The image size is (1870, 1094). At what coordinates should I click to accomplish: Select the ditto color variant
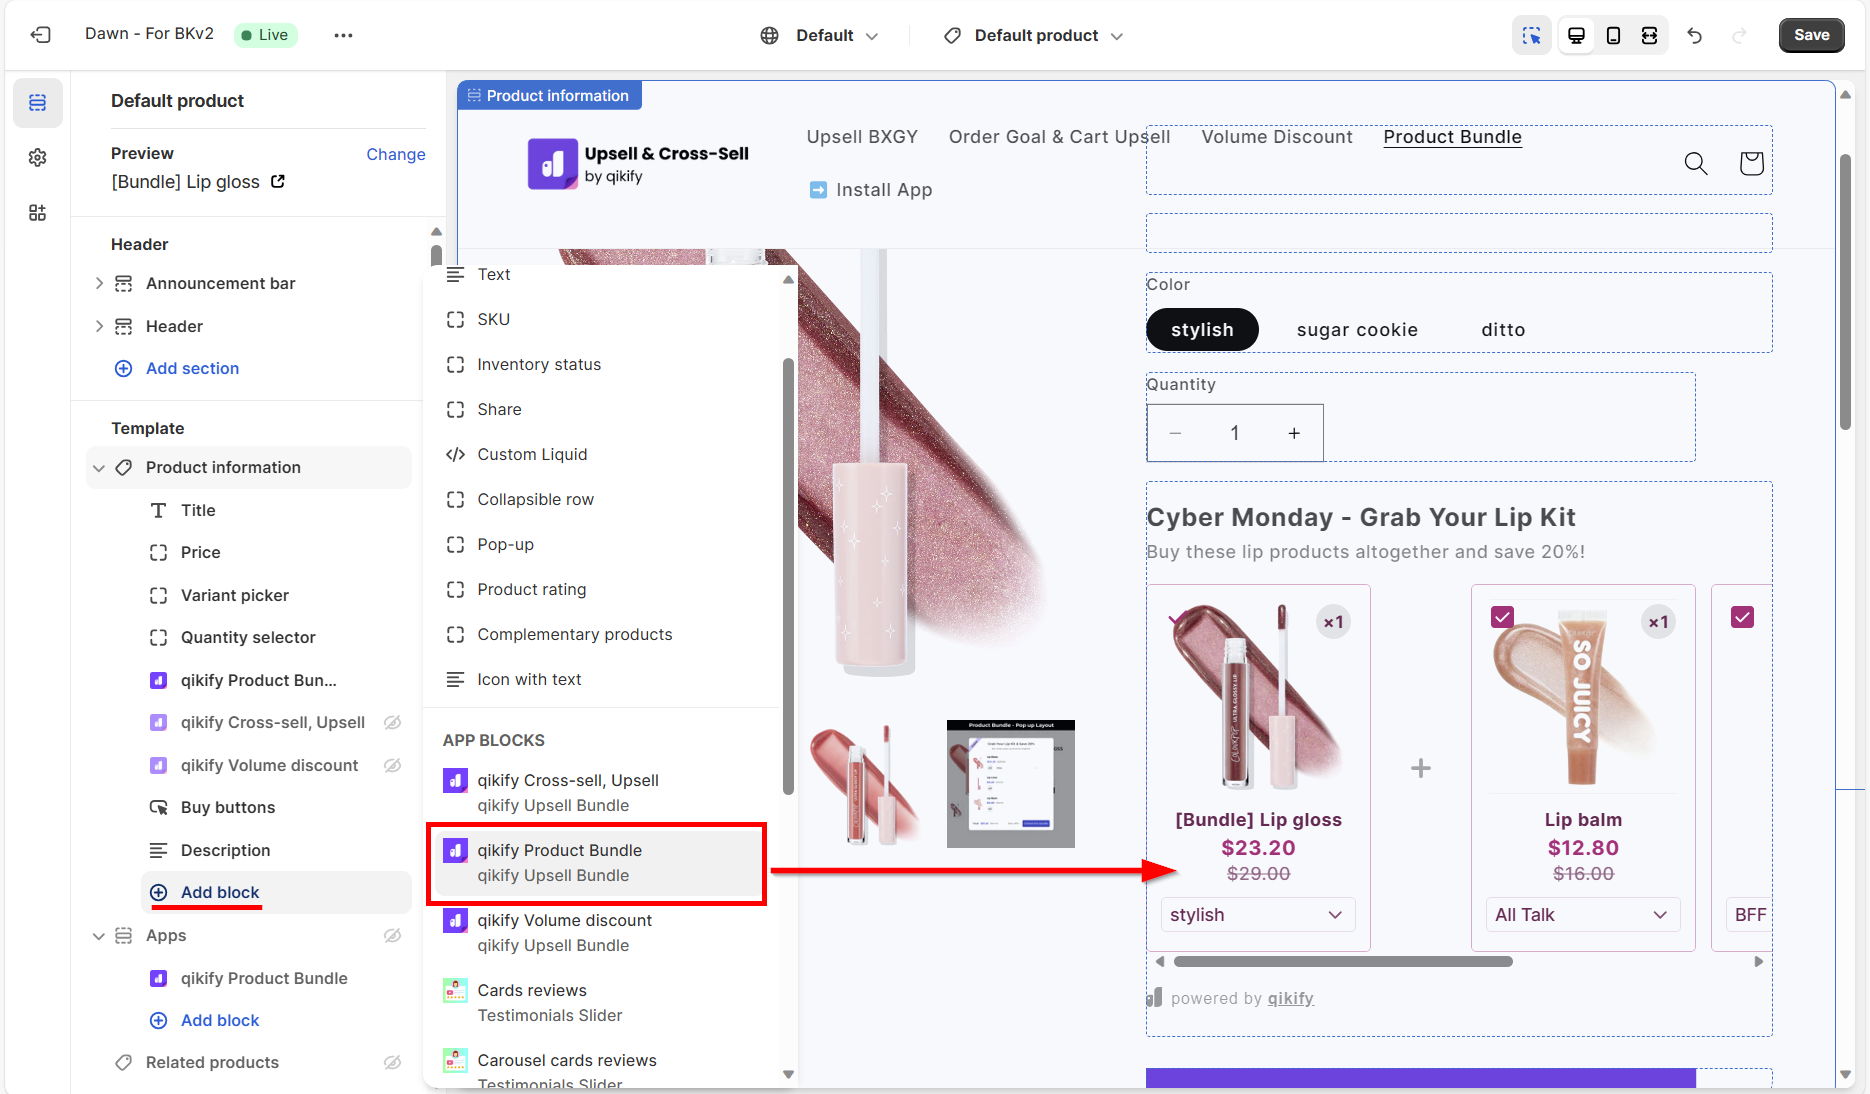tap(1503, 330)
